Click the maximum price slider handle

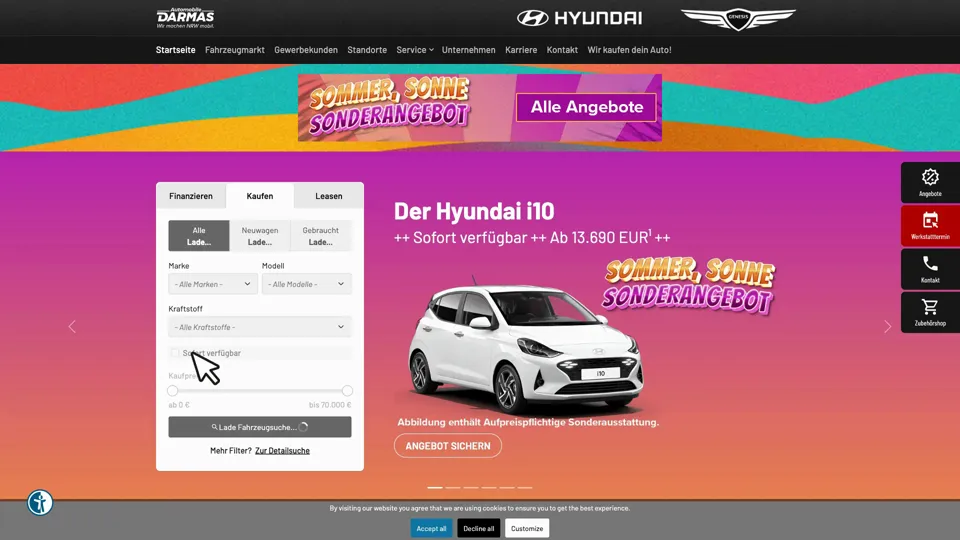(x=347, y=391)
